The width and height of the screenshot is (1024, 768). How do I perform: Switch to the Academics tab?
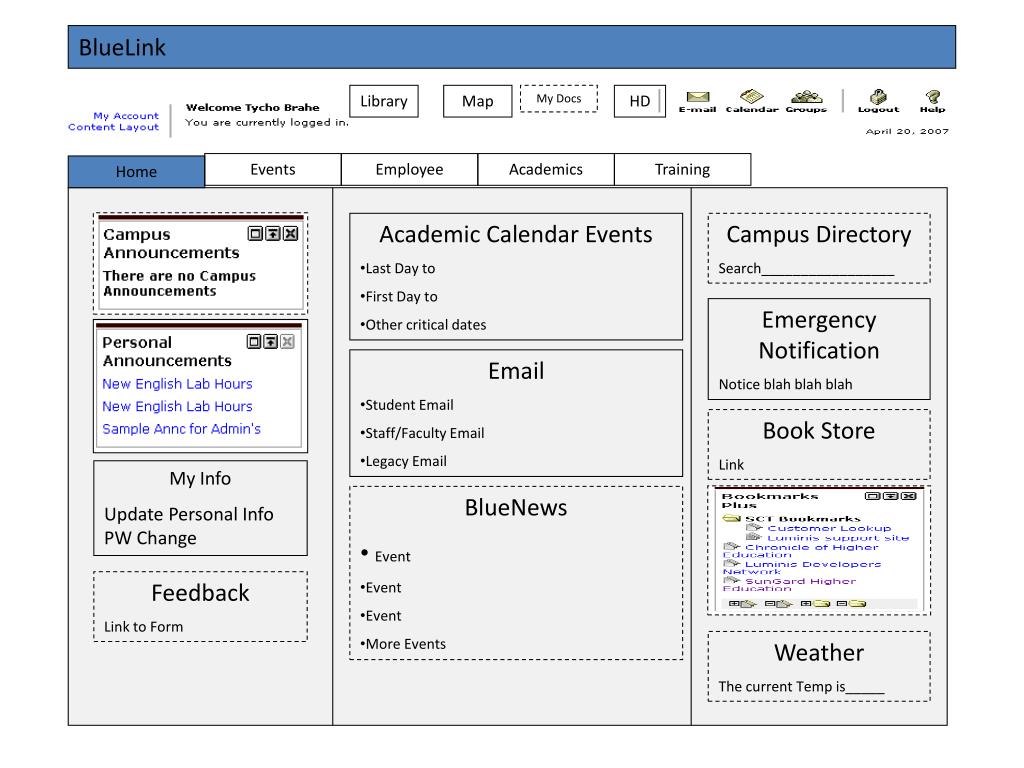[x=546, y=170]
